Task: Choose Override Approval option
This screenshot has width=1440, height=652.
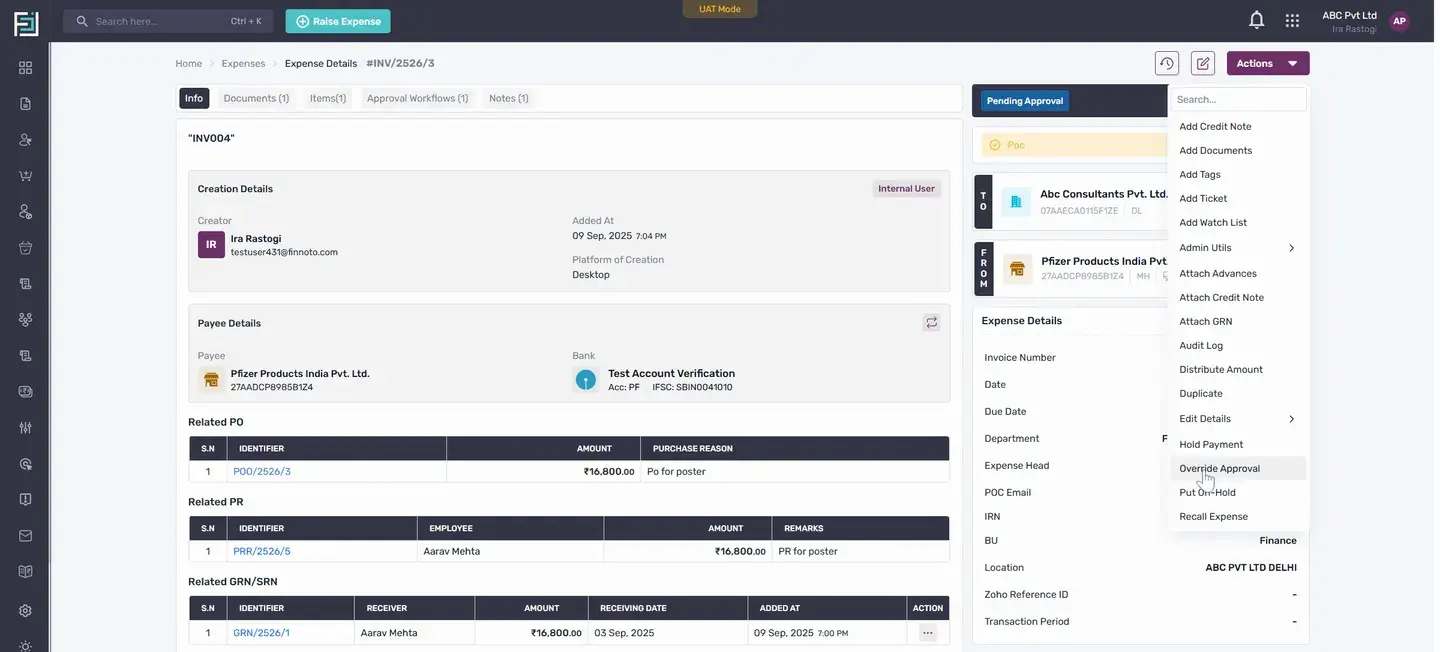Action: (x=1238, y=469)
